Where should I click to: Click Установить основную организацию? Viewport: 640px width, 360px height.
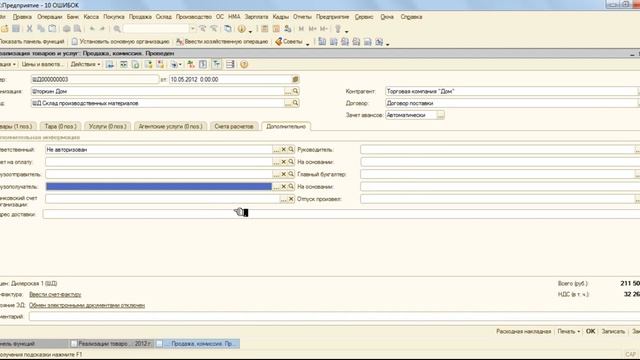(x=120, y=42)
